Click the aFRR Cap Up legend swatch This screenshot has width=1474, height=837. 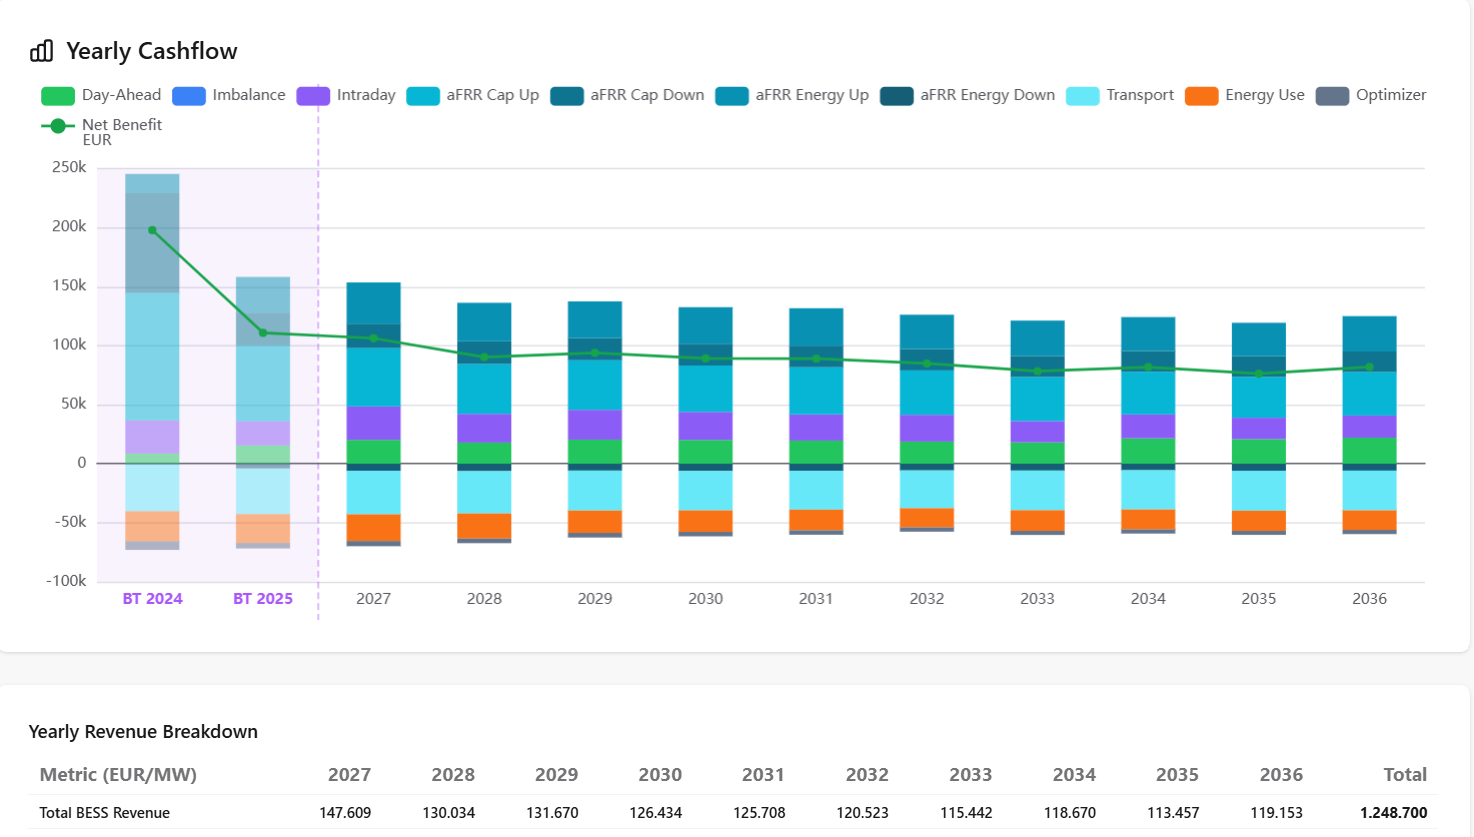(x=423, y=96)
